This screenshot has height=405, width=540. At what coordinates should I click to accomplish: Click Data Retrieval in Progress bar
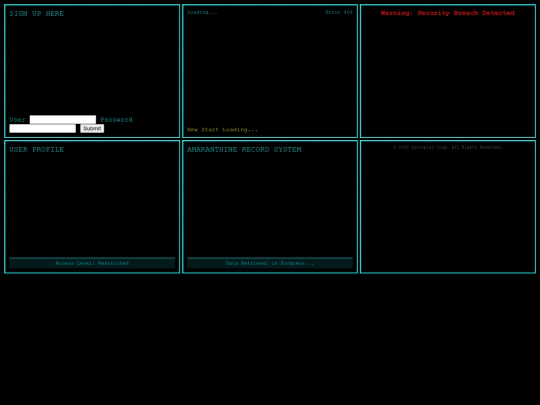(x=270, y=263)
